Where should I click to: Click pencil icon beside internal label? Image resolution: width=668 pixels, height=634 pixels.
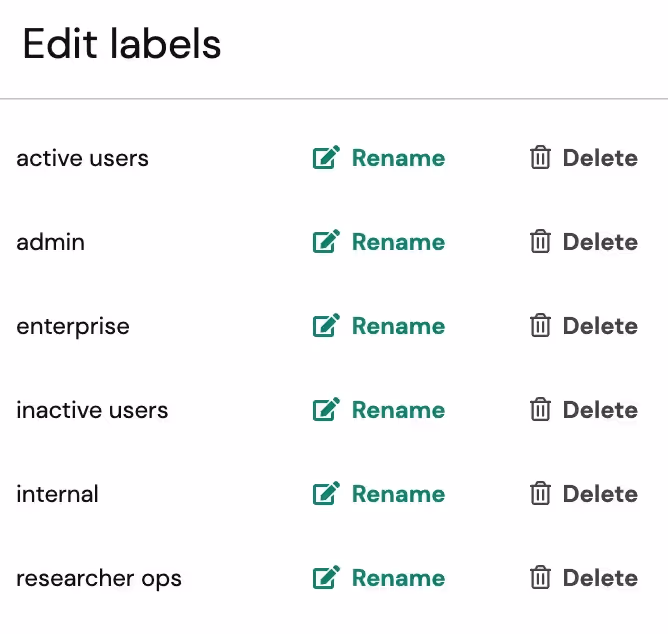[326, 493]
